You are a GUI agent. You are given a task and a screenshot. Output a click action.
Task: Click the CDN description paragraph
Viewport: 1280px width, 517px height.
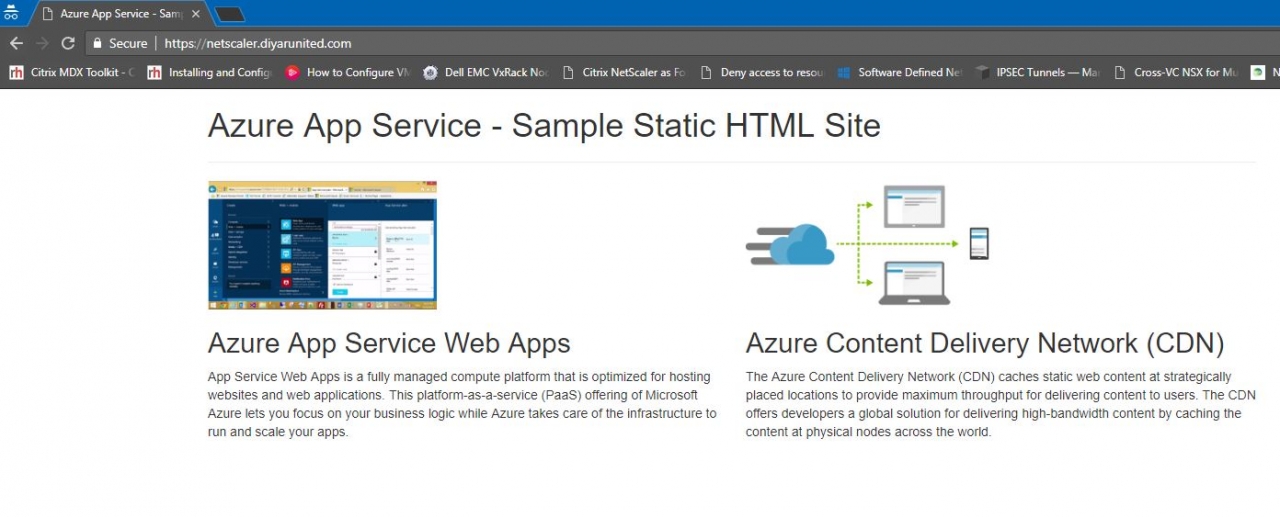[1001, 404]
